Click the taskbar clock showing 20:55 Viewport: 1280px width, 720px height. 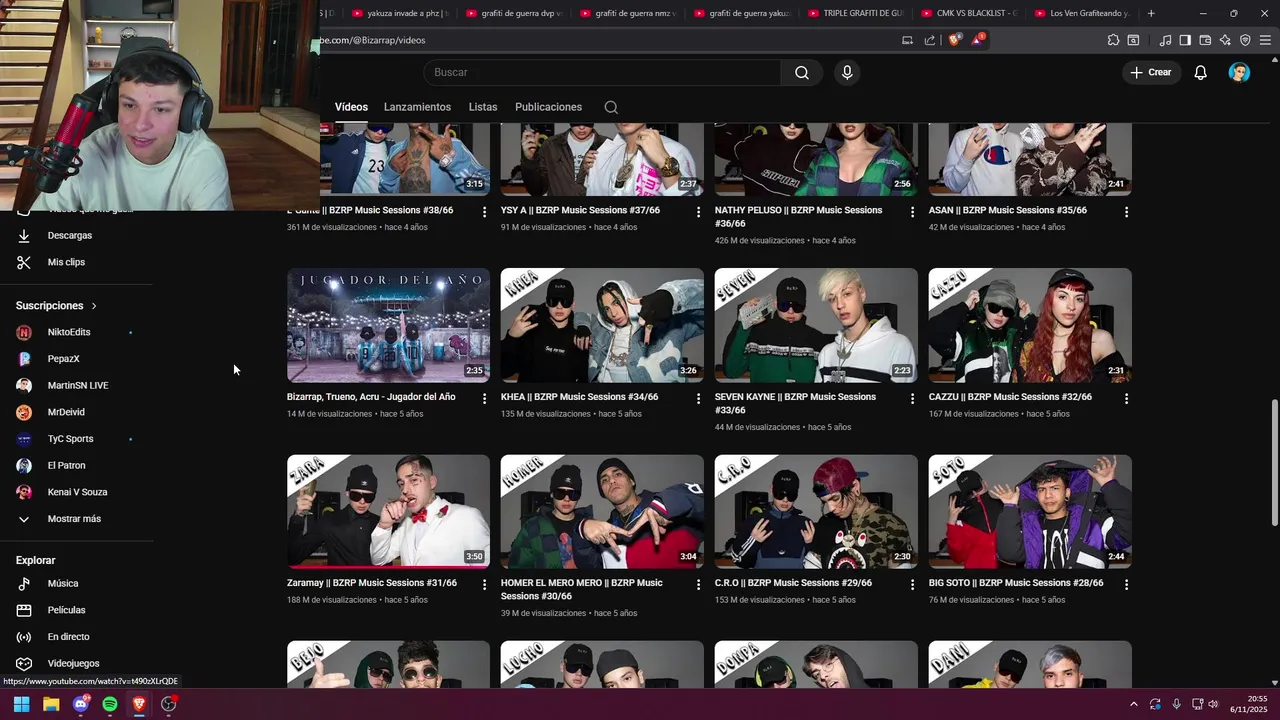[x=1250, y=704]
